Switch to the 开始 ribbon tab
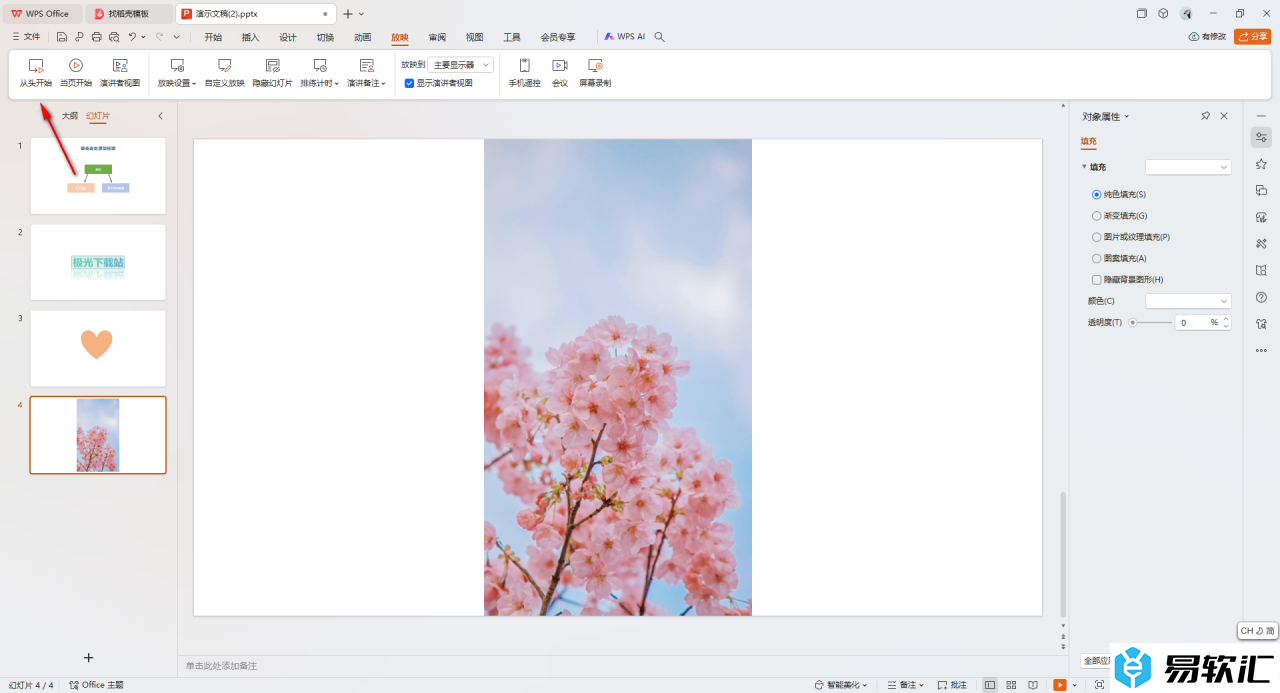This screenshot has height=693, width=1280. tap(213, 37)
